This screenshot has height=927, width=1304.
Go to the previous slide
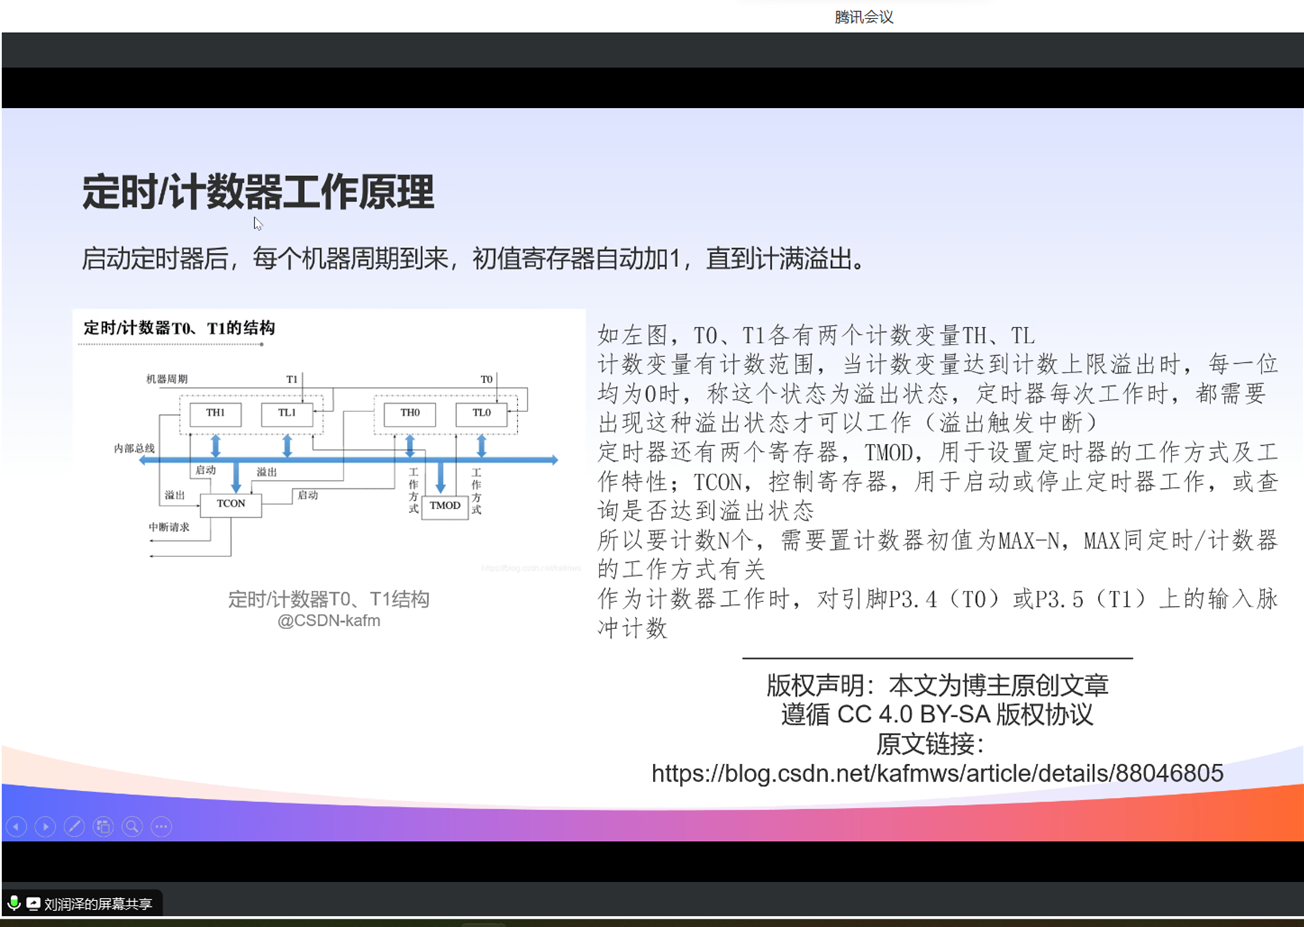coord(17,826)
